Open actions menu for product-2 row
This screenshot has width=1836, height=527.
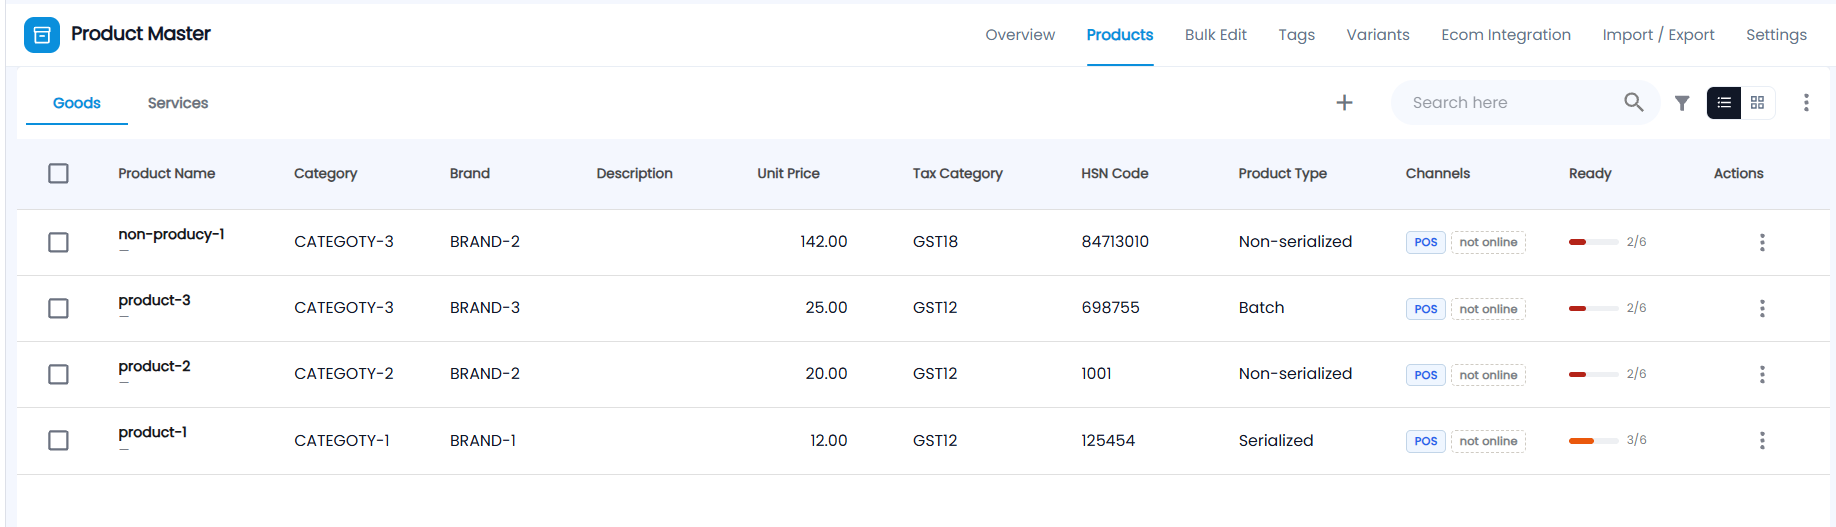point(1762,374)
